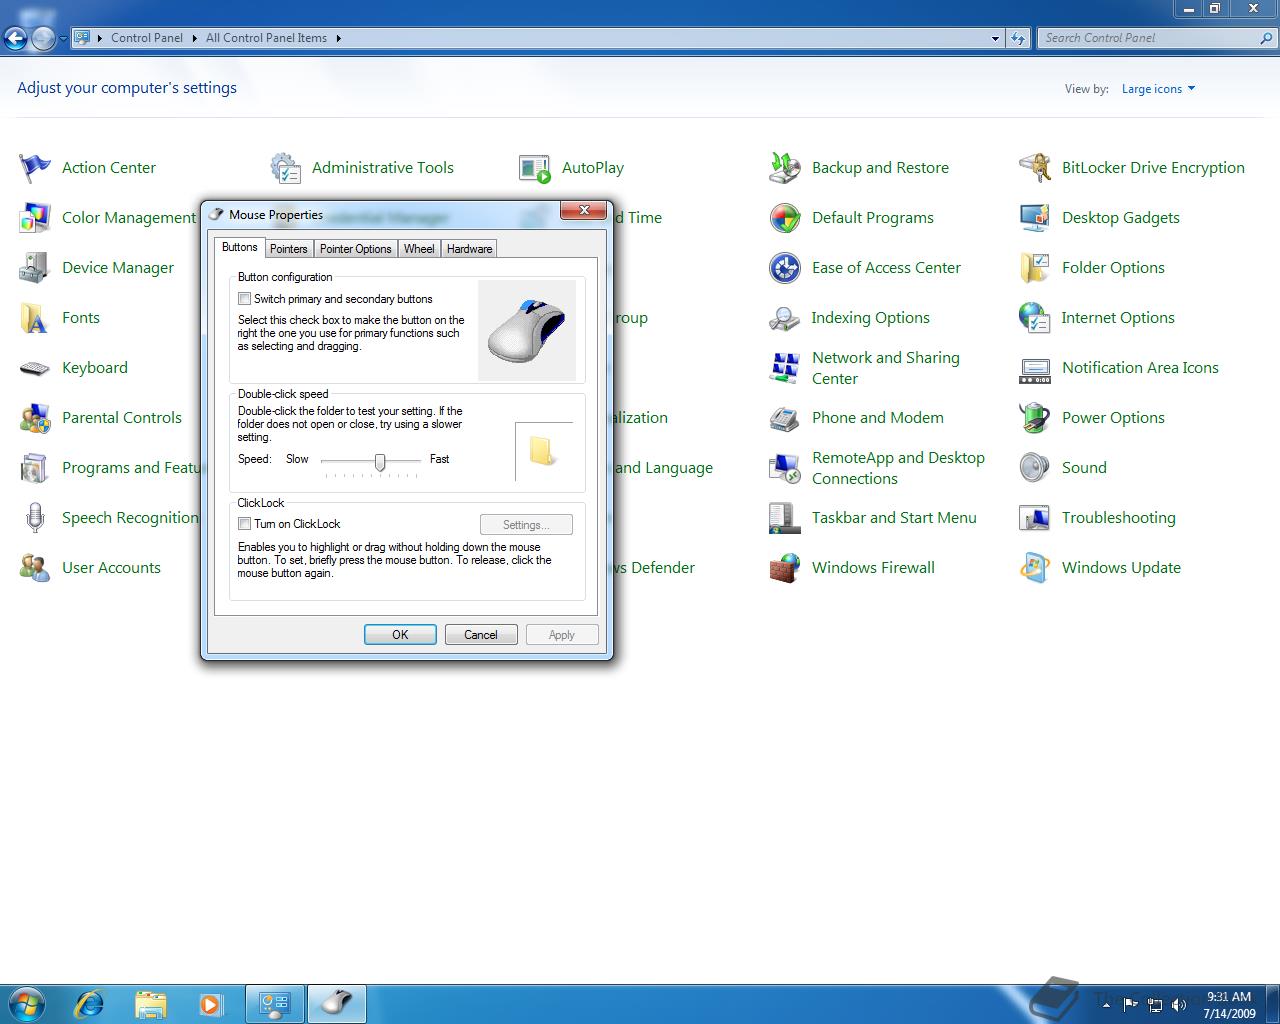
Task: Open the Sound speaker icon
Action: [1035, 468]
